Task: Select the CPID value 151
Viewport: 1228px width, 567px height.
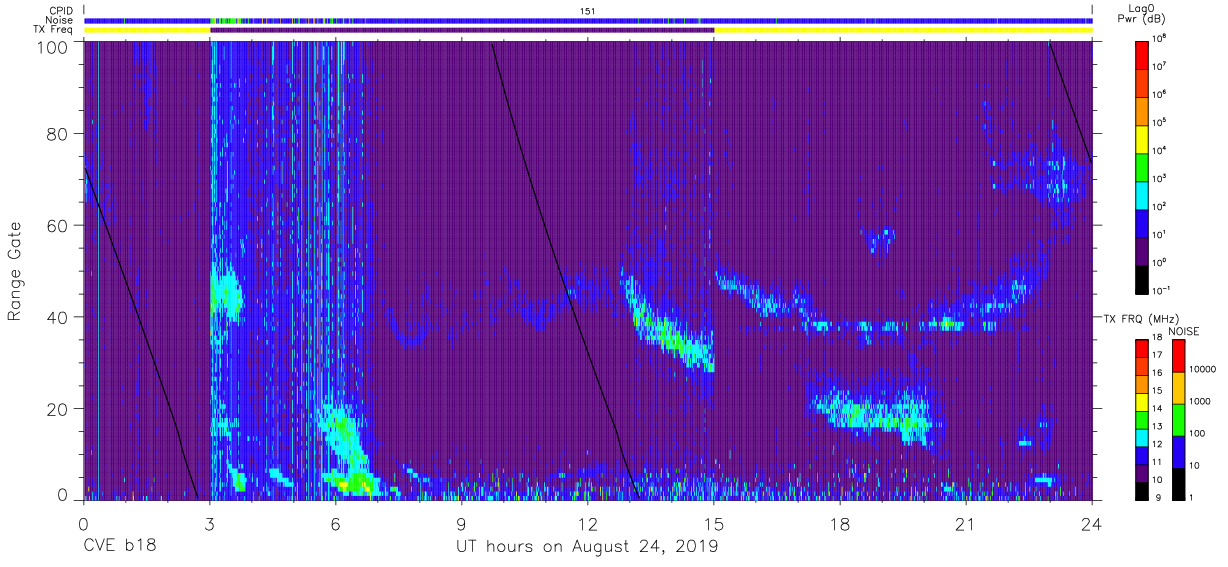Action: pos(587,10)
